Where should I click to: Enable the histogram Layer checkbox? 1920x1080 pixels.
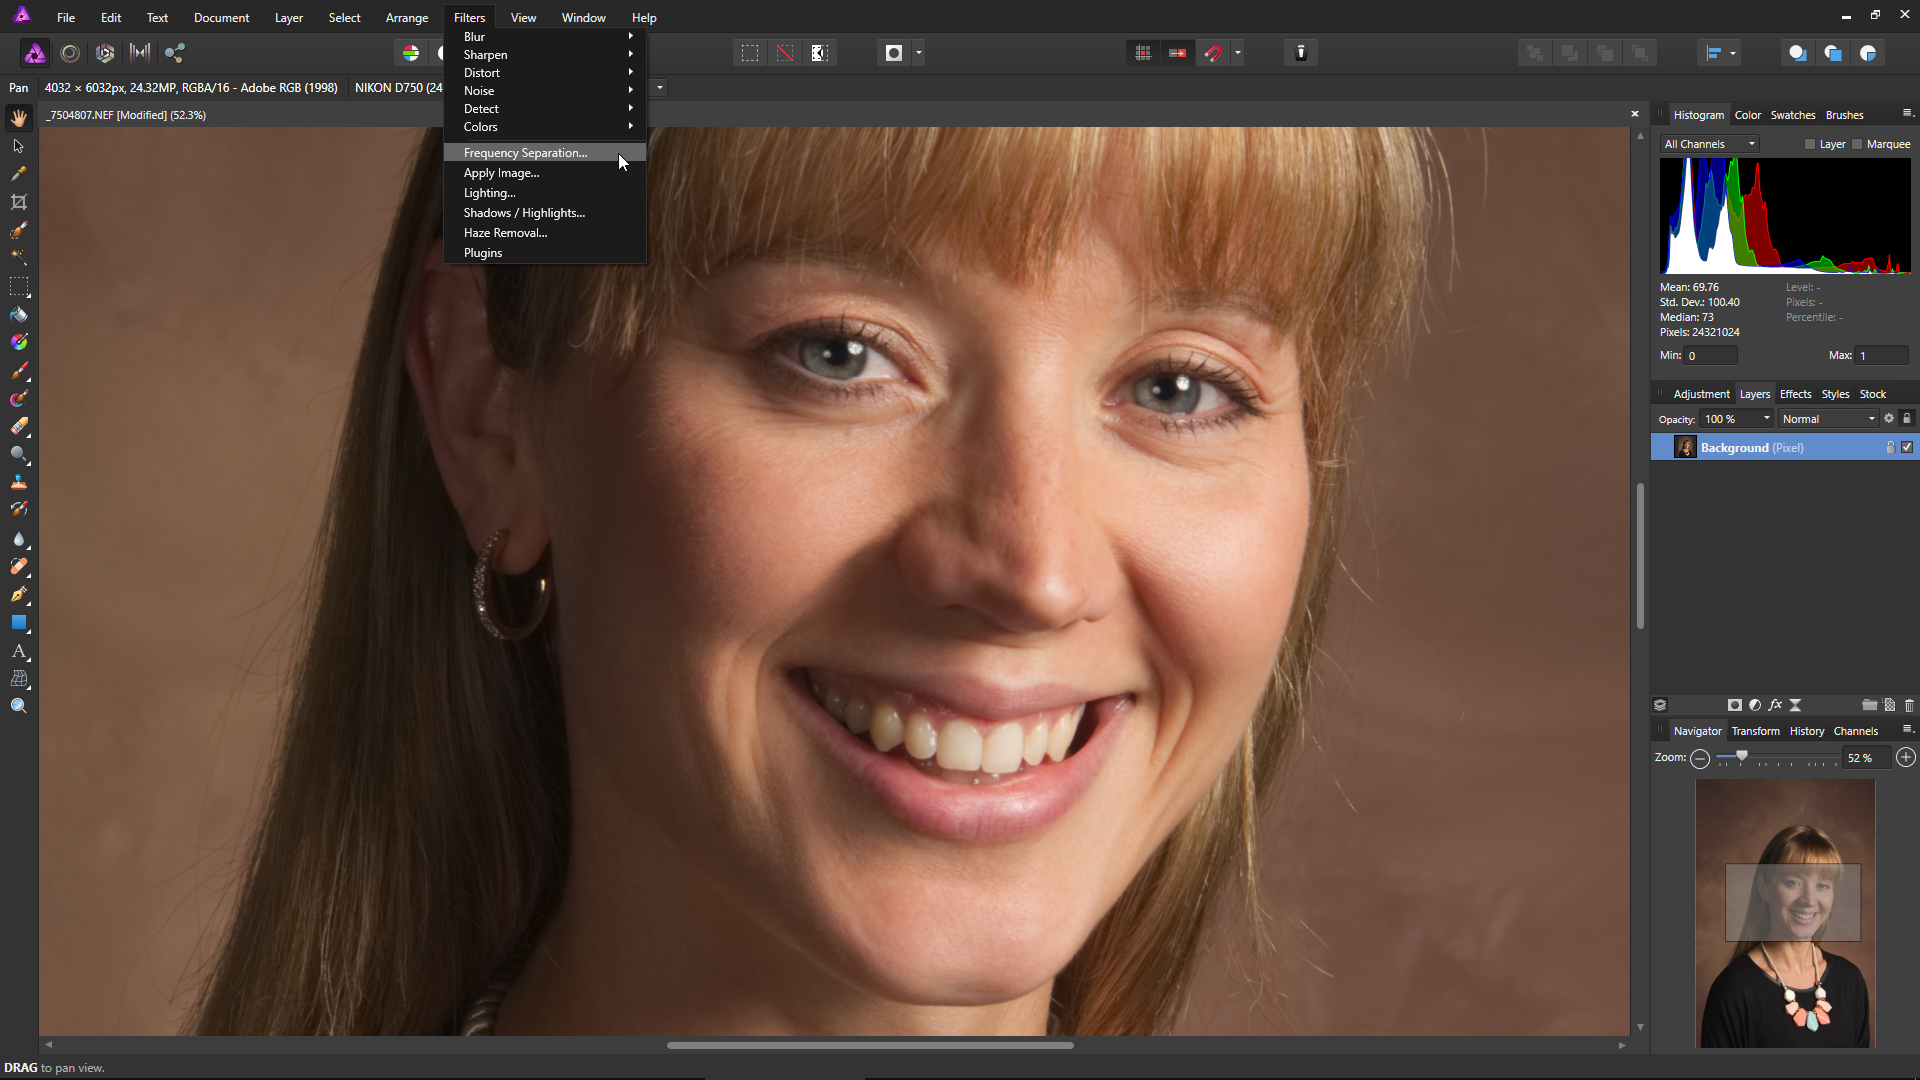pos(1810,144)
